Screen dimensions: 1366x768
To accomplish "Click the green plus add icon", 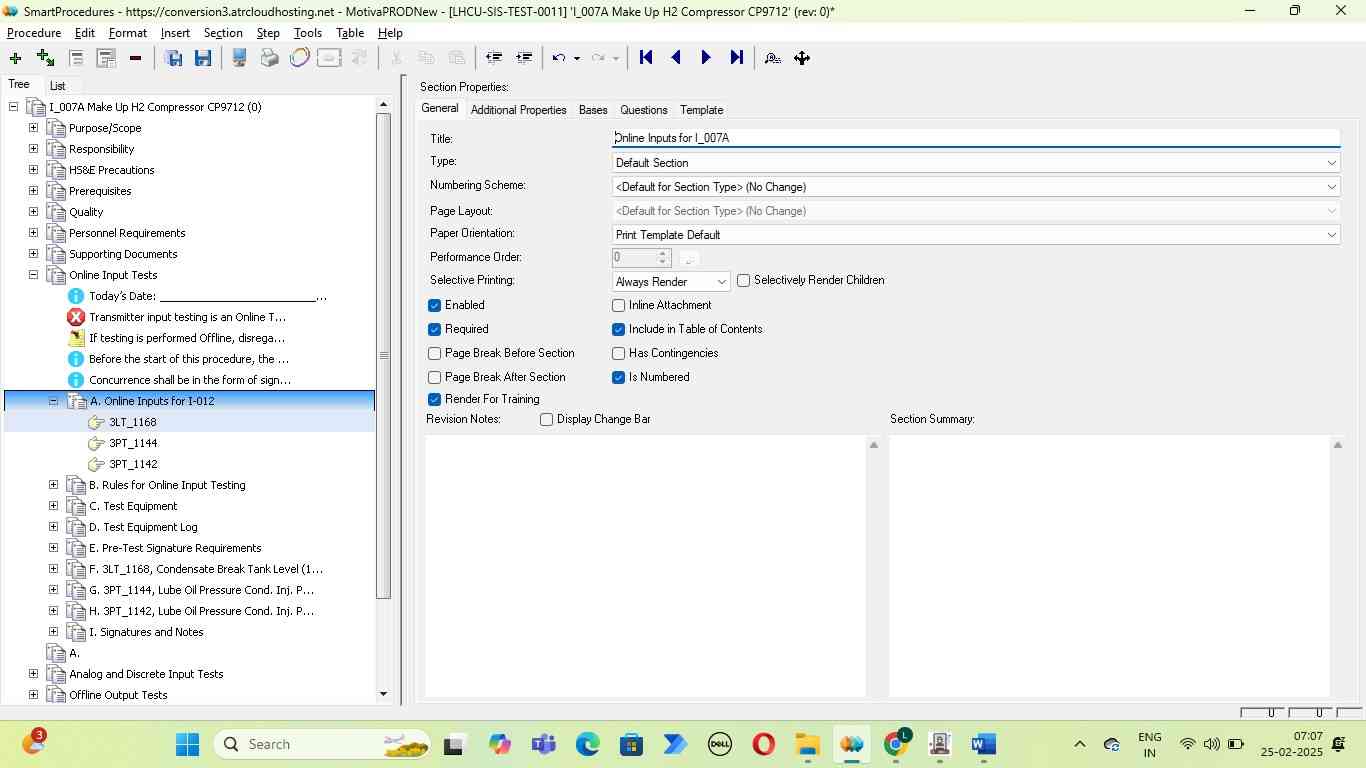I will [x=15, y=58].
